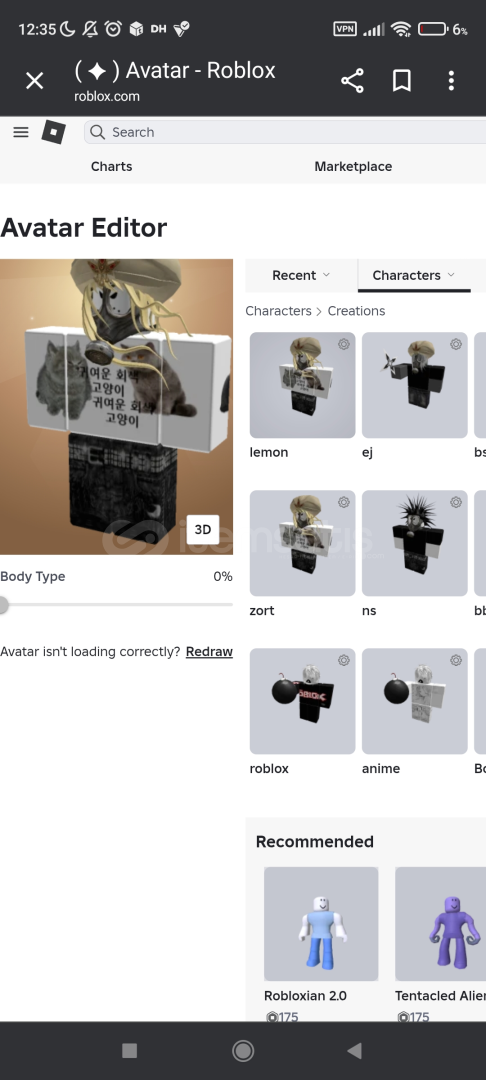This screenshot has width=486, height=1080.
Task: Click the Body Type slider handle
Action: [3, 605]
